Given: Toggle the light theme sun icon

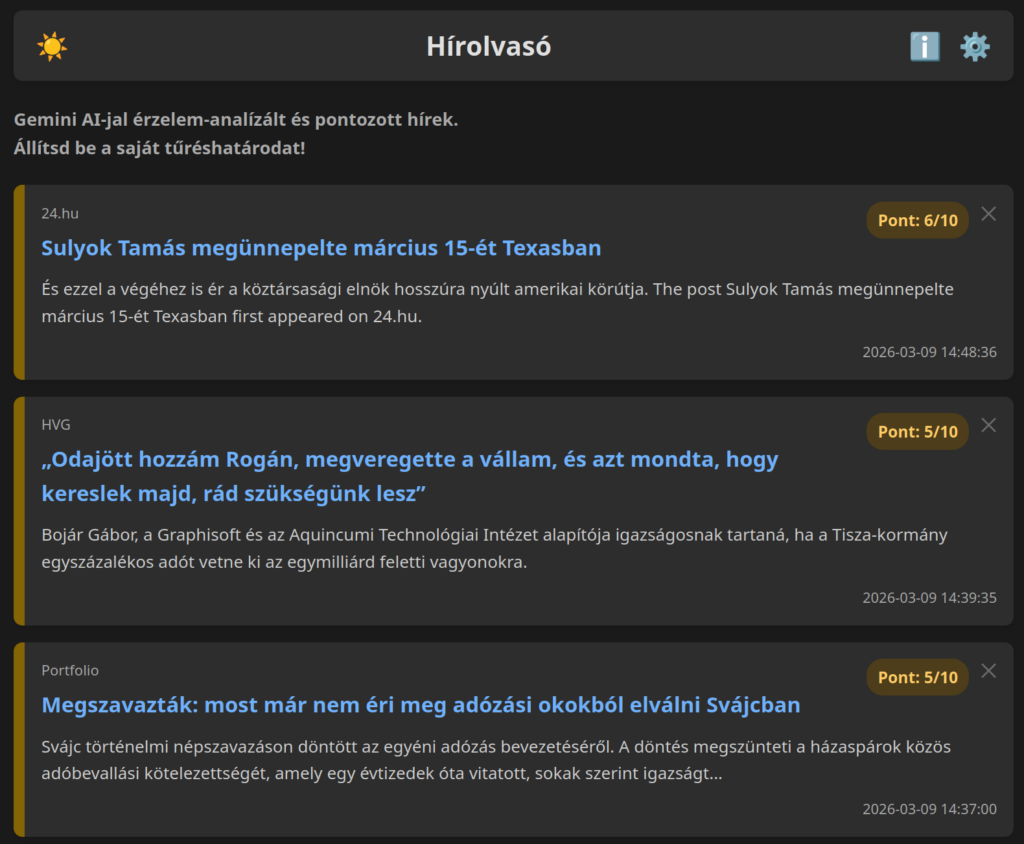Looking at the screenshot, I should tap(52, 47).
